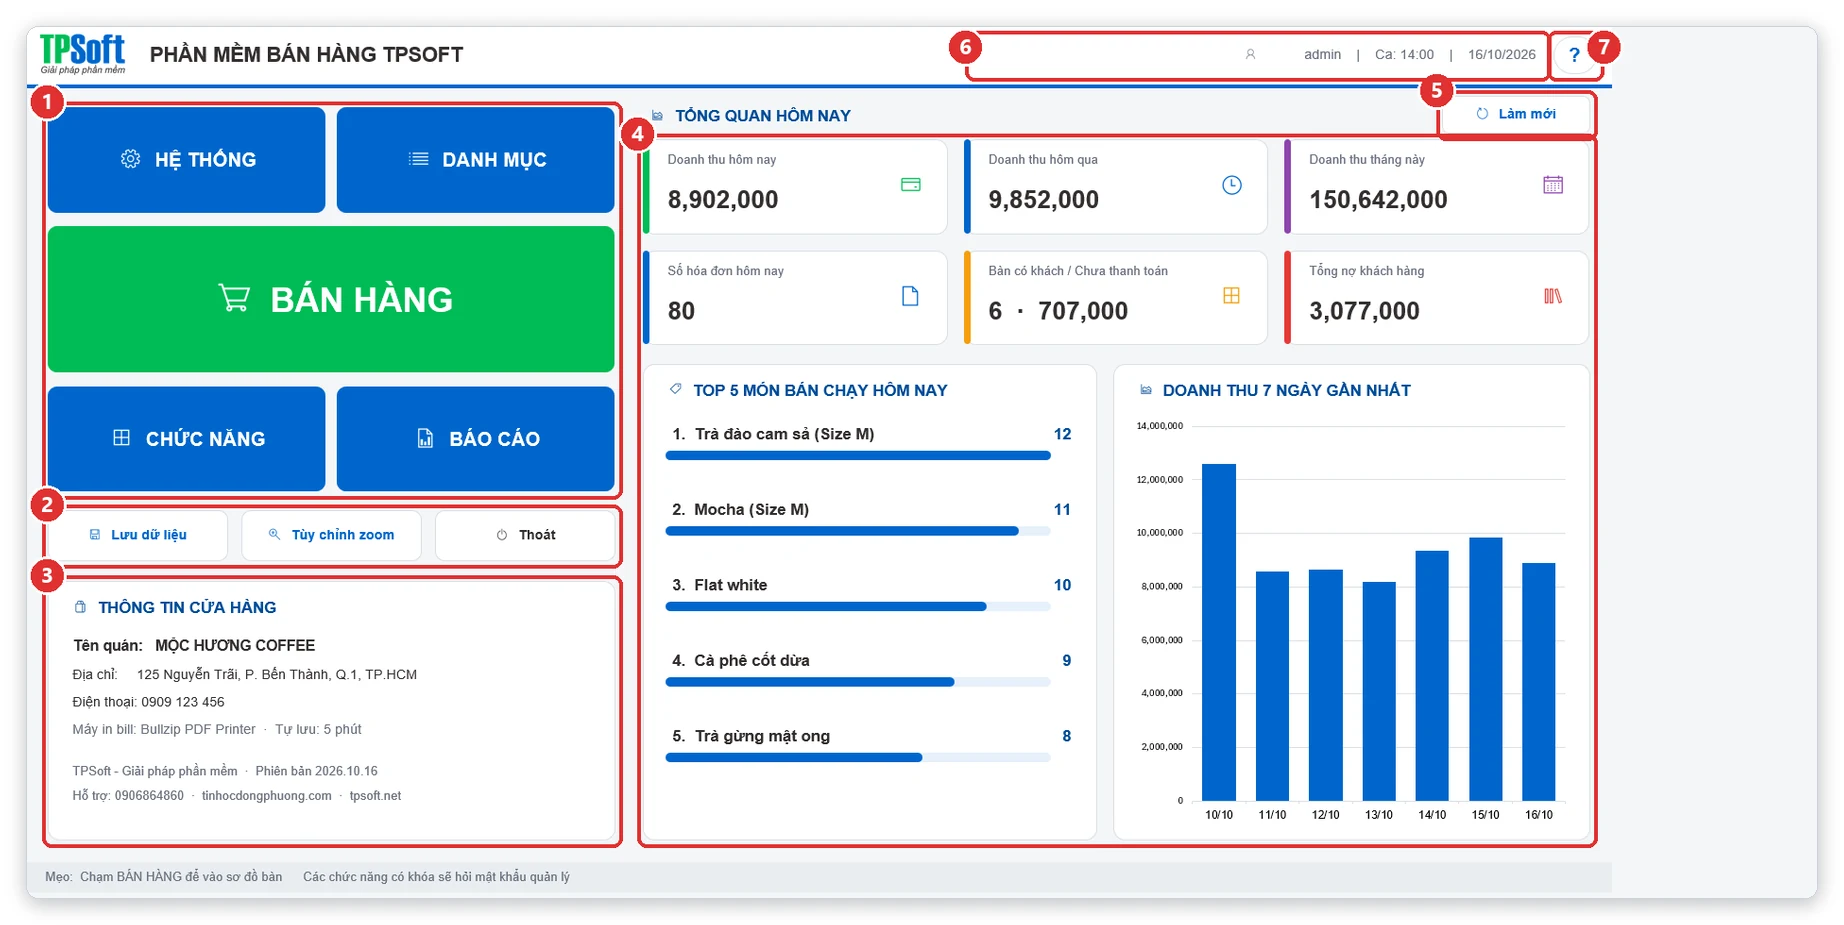Open the BÁO CÁO reports tile
Screen dimensions: 1844x925
[x=475, y=438]
